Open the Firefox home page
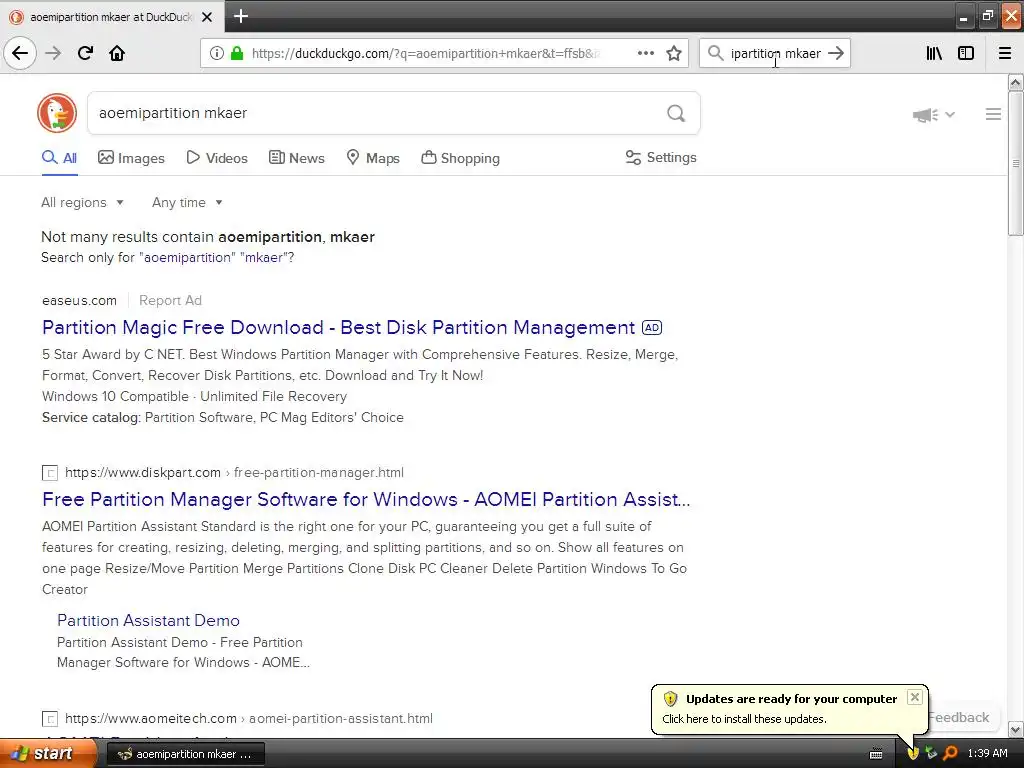The width and height of the screenshot is (1024, 768). tap(117, 53)
